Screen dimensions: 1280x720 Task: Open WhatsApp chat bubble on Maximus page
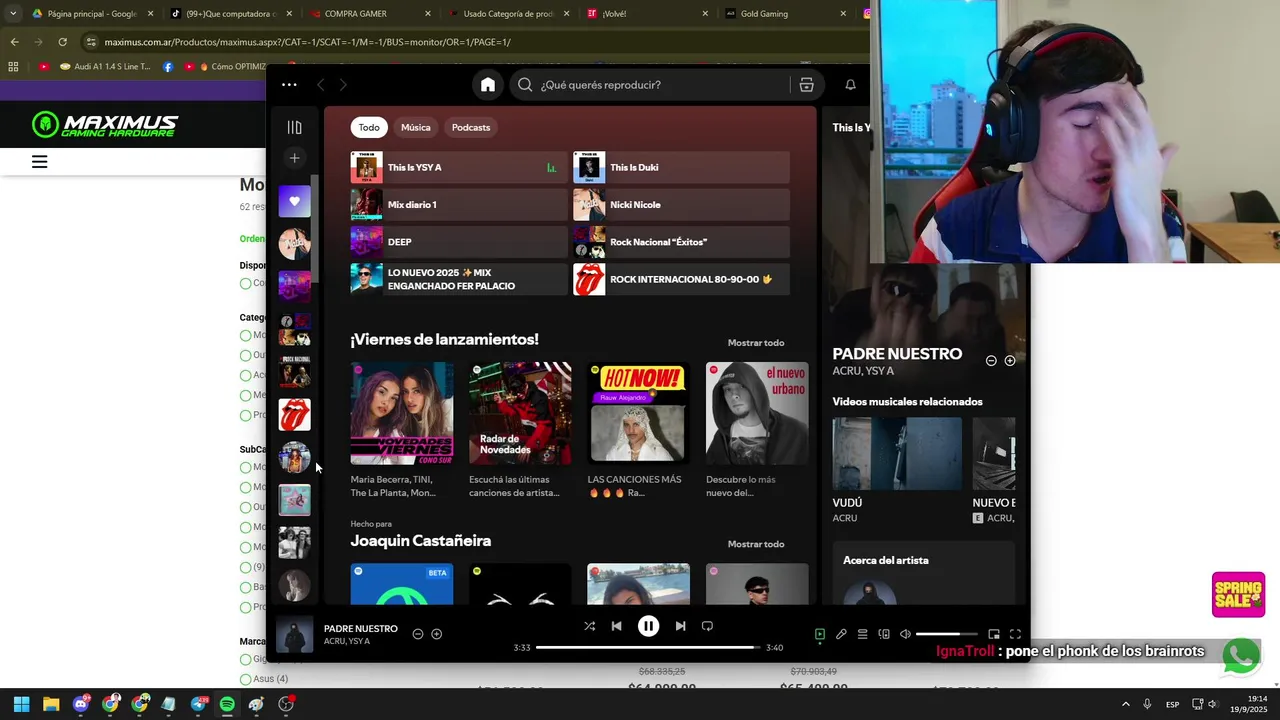point(1241,657)
